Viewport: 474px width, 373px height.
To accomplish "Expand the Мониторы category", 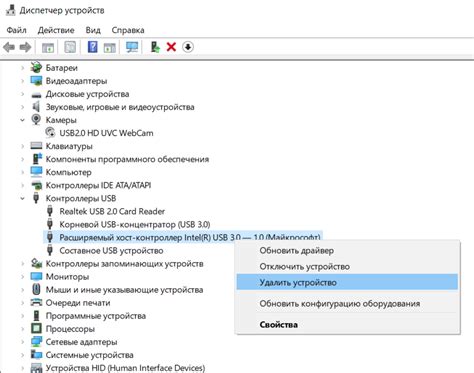I will pos(22,277).
